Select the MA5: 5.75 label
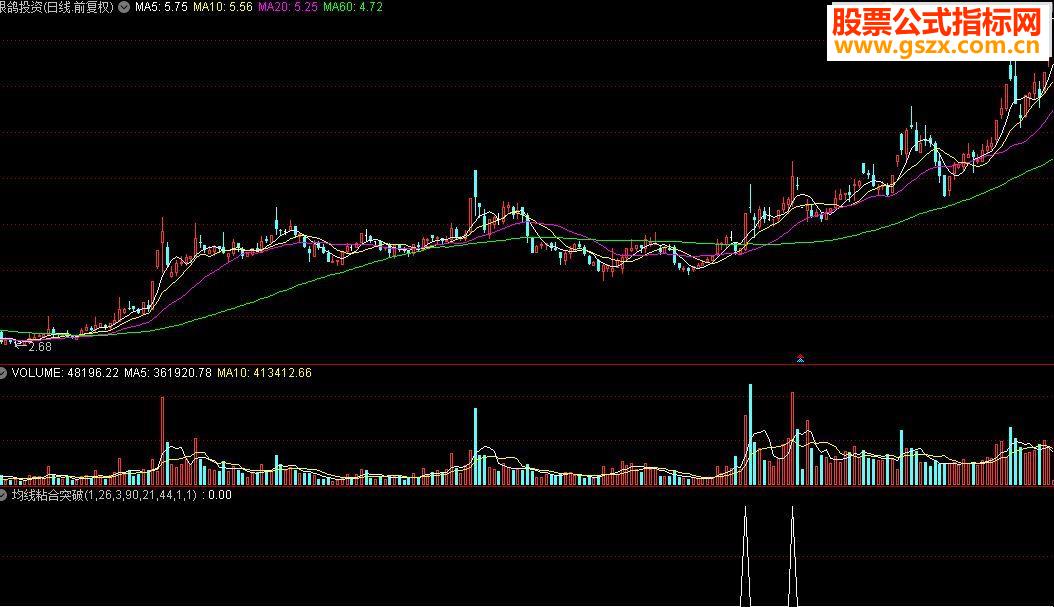1054x607 pixels. (x=161, y=7)
